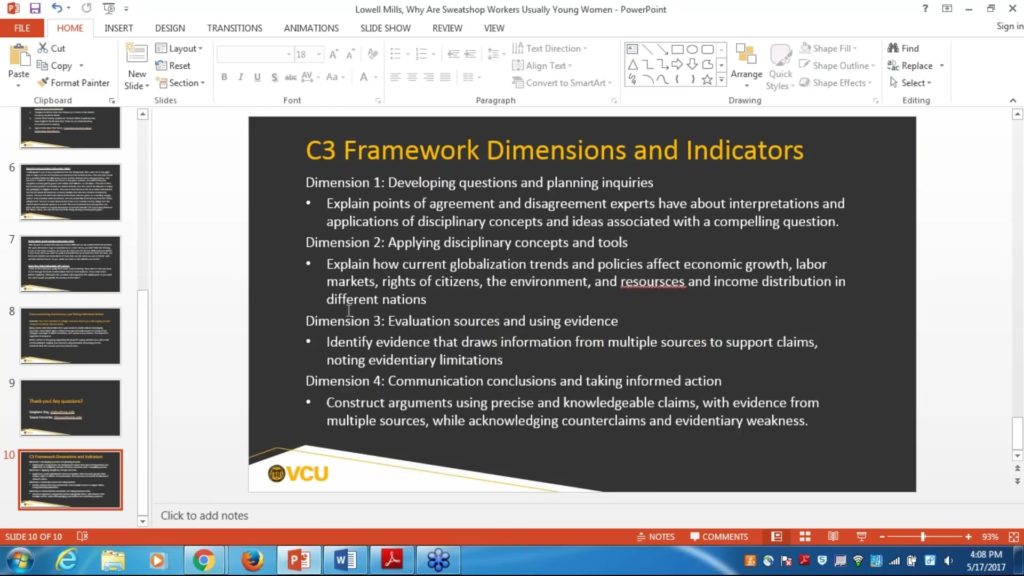Viewport: 1024px width, 576px height.
Task: Click the Save icon in quick access toolbar
Action: pyautogui.click(x=35, y=9)
